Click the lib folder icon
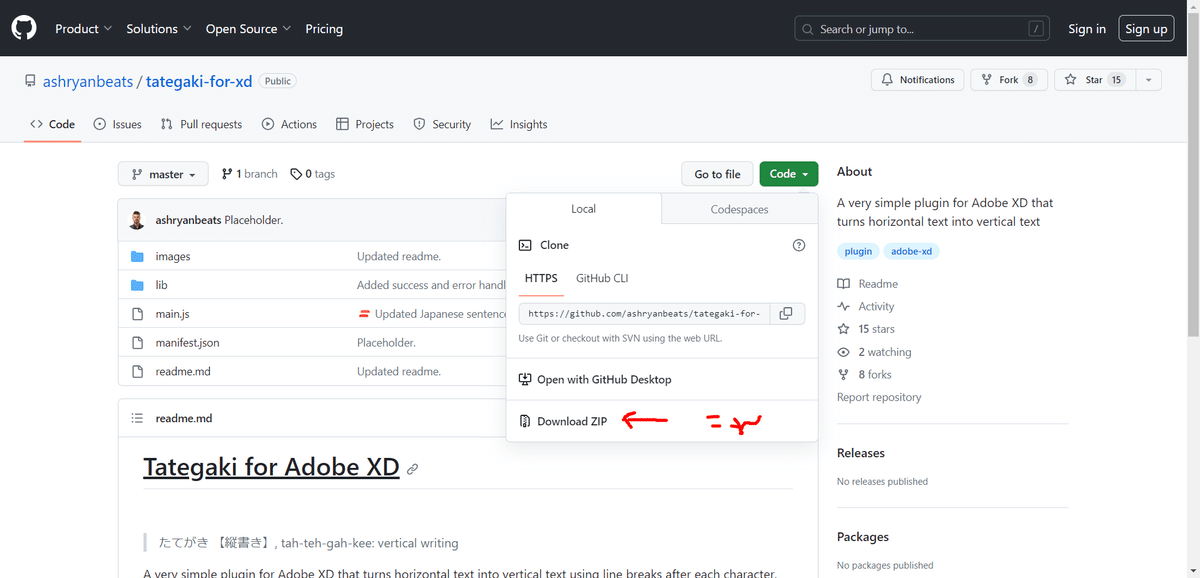The image size is (1200, 578). coord(138,285)
